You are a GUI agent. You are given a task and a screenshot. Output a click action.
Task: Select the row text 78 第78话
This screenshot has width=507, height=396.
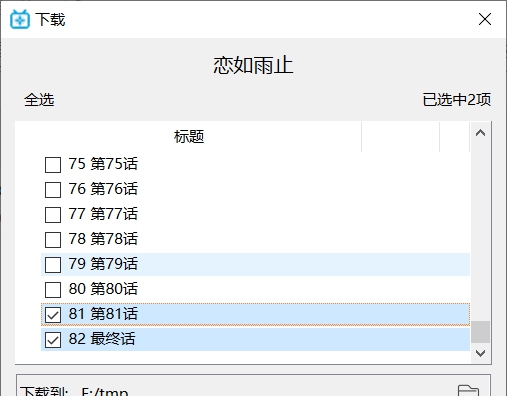click(103, 239)
